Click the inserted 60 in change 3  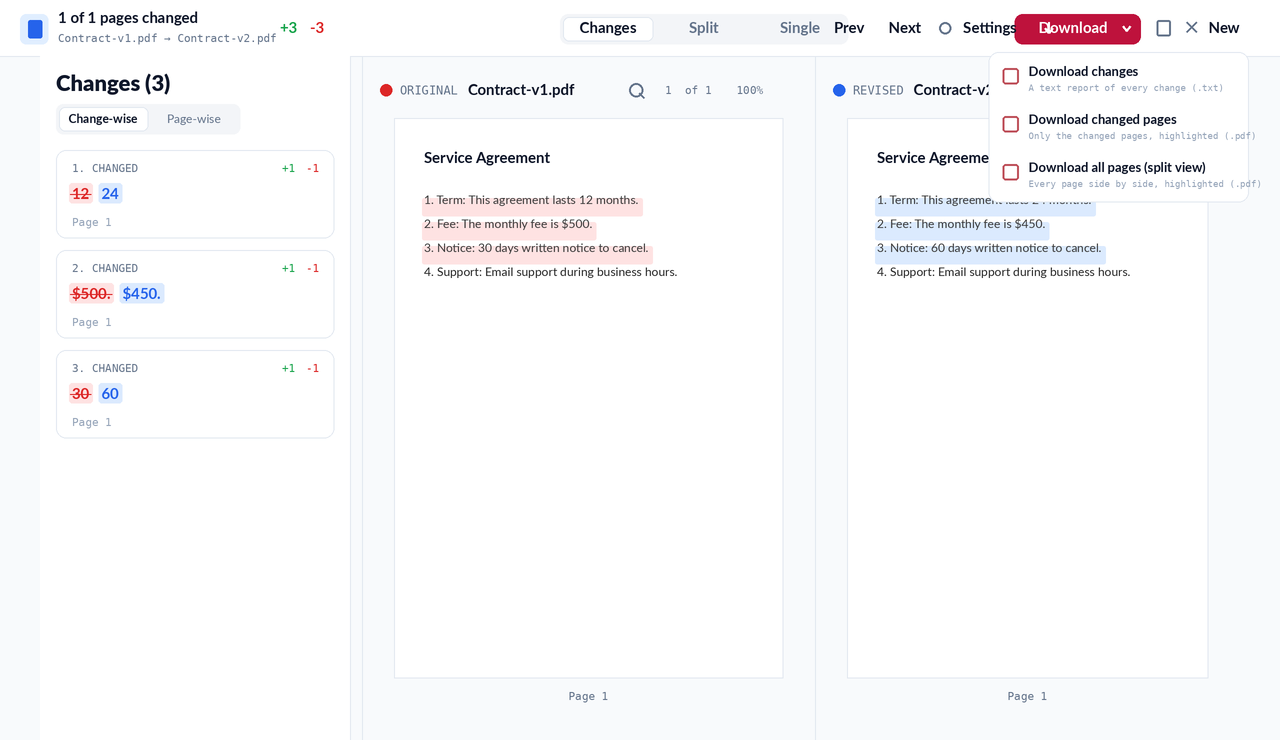(110, 394)
